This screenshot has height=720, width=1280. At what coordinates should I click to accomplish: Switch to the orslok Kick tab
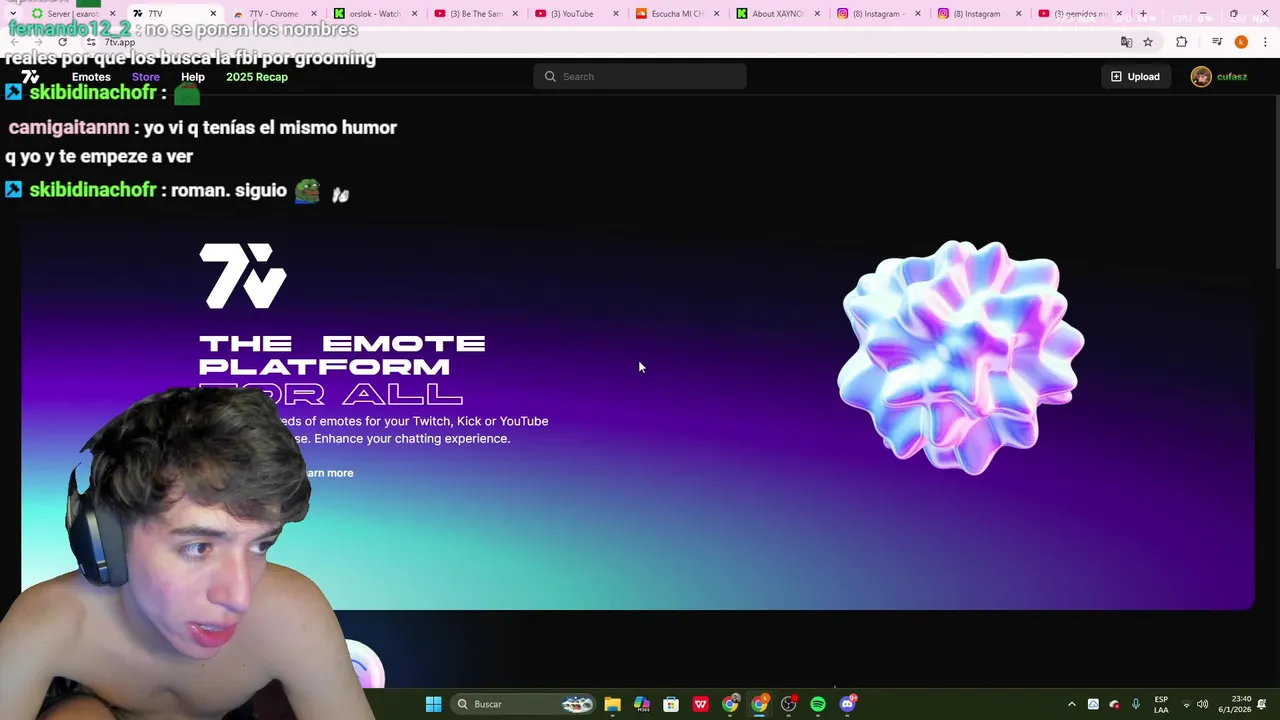tap(374, 14)
